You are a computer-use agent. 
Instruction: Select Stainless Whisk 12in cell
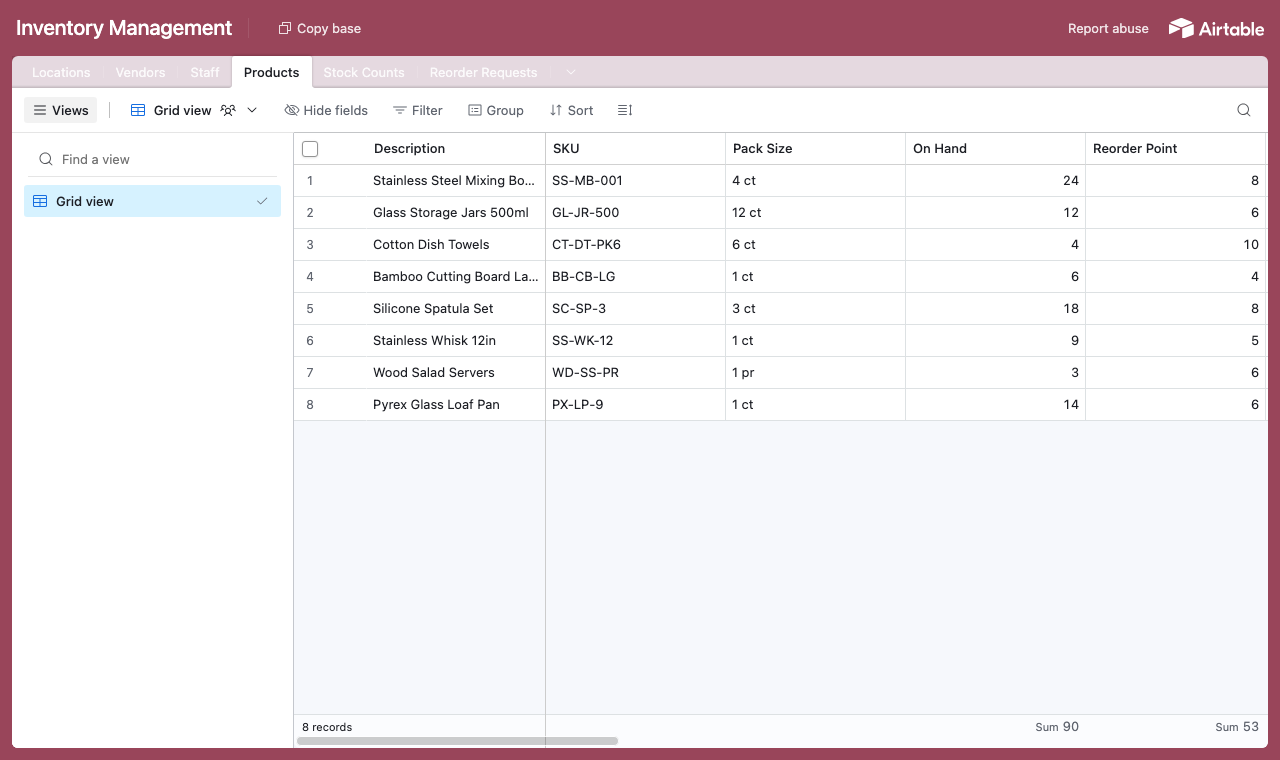(456, 341)
